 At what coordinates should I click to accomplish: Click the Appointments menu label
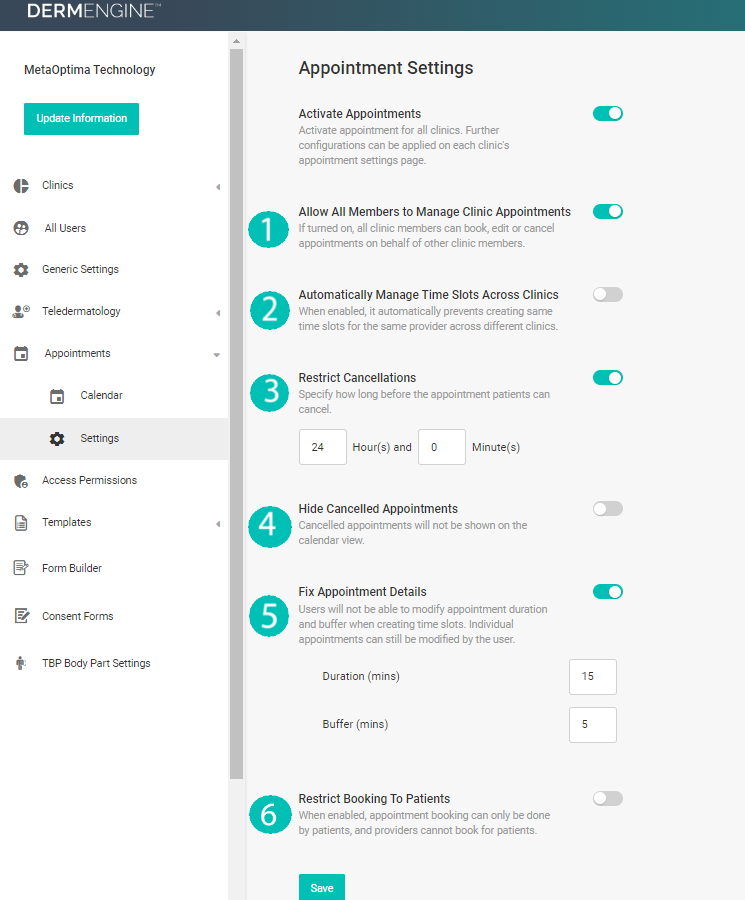tap(77, 354)
